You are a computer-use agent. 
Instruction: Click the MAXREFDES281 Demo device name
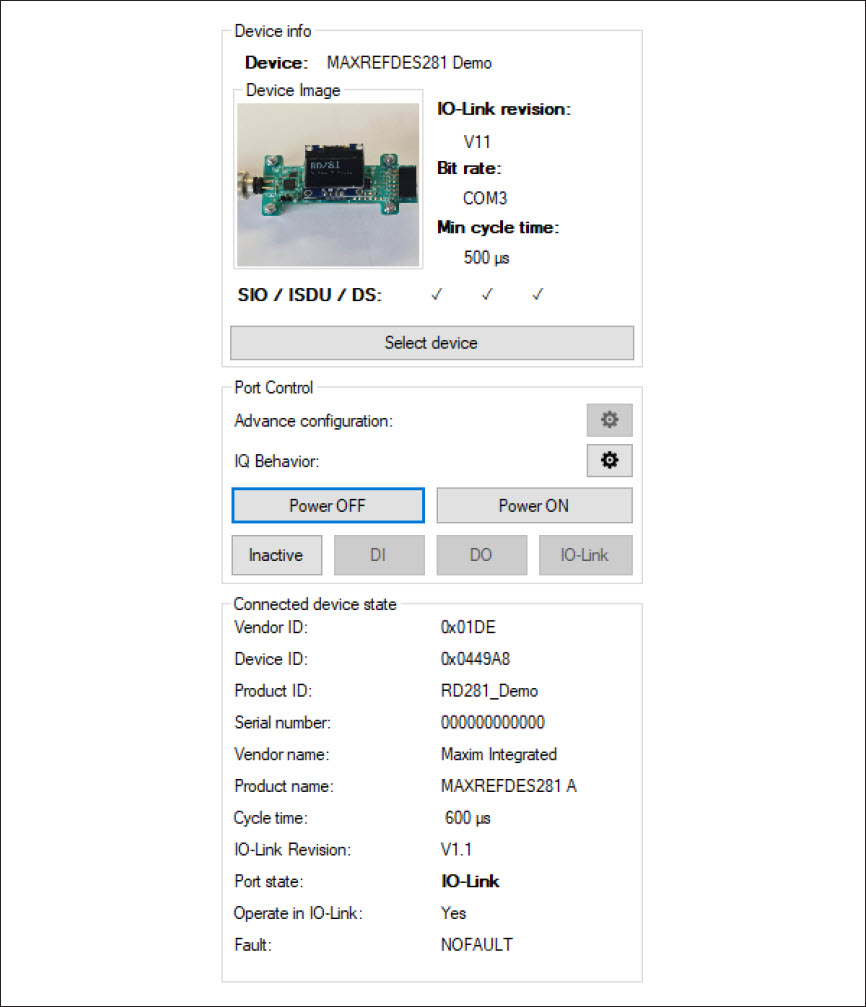[409, 63]
